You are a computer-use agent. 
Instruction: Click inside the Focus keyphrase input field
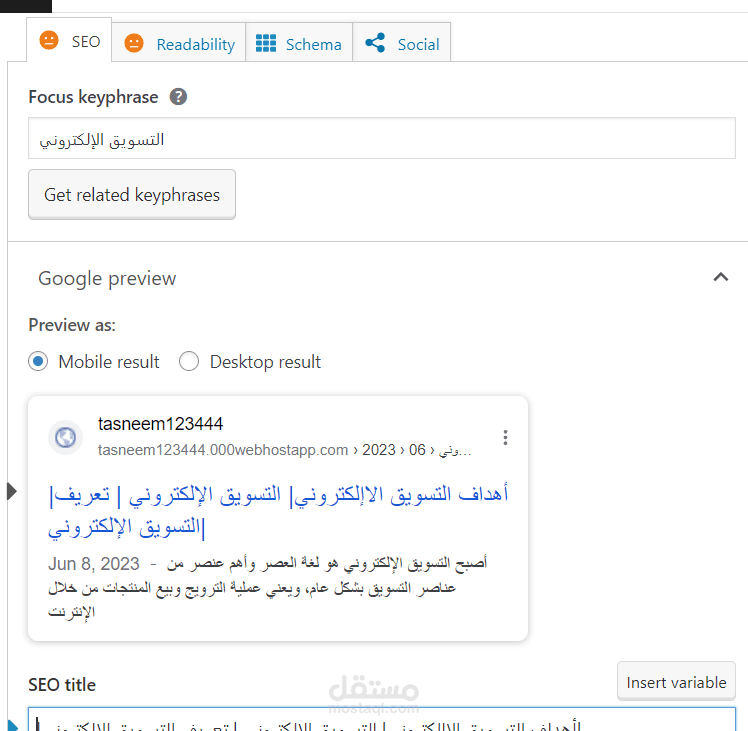click(380, 140)
